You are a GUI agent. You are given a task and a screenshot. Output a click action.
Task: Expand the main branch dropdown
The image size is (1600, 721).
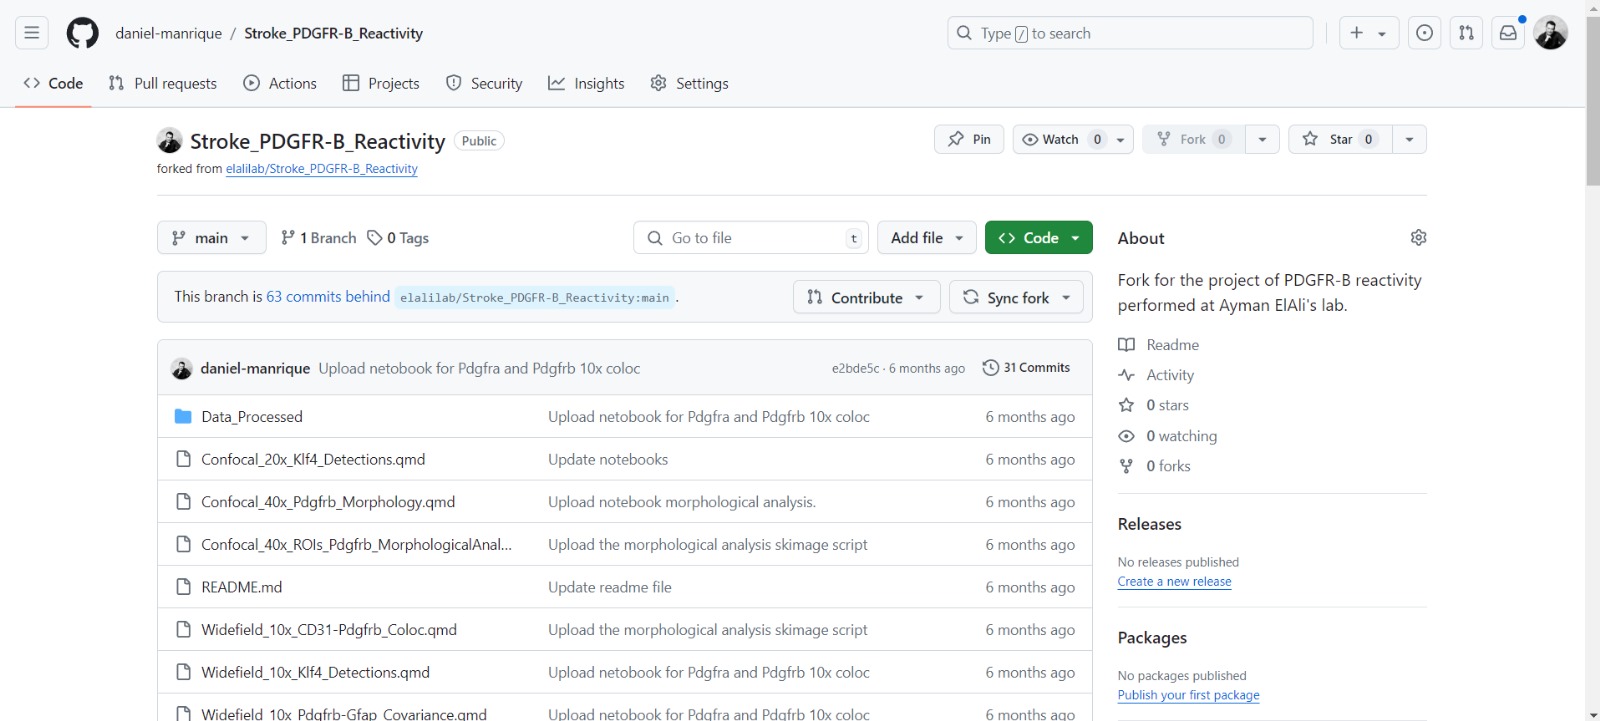pos(211,238)
